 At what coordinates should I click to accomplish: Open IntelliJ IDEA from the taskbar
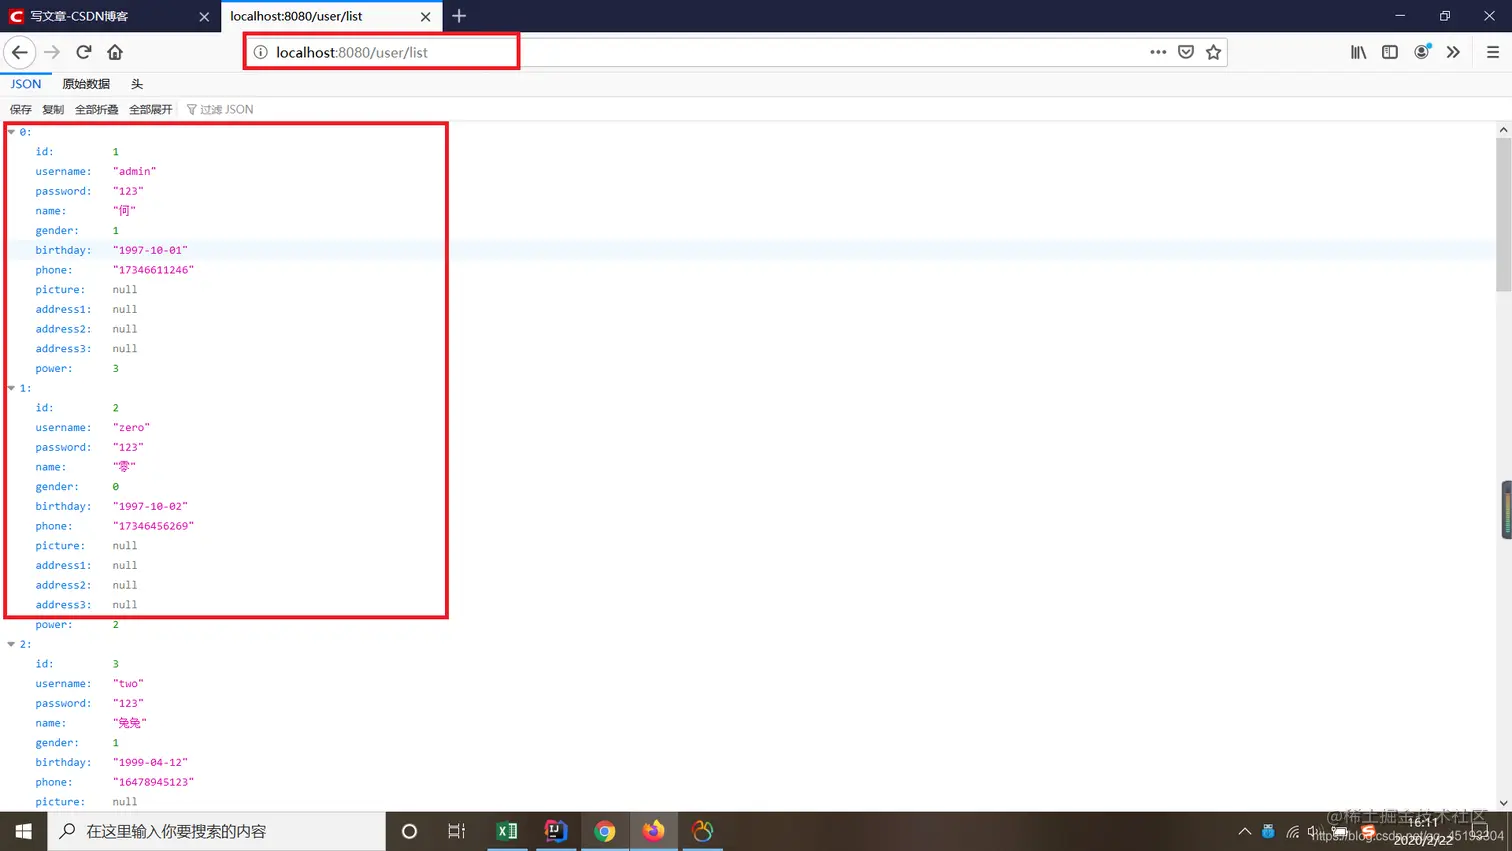[555, 831]
